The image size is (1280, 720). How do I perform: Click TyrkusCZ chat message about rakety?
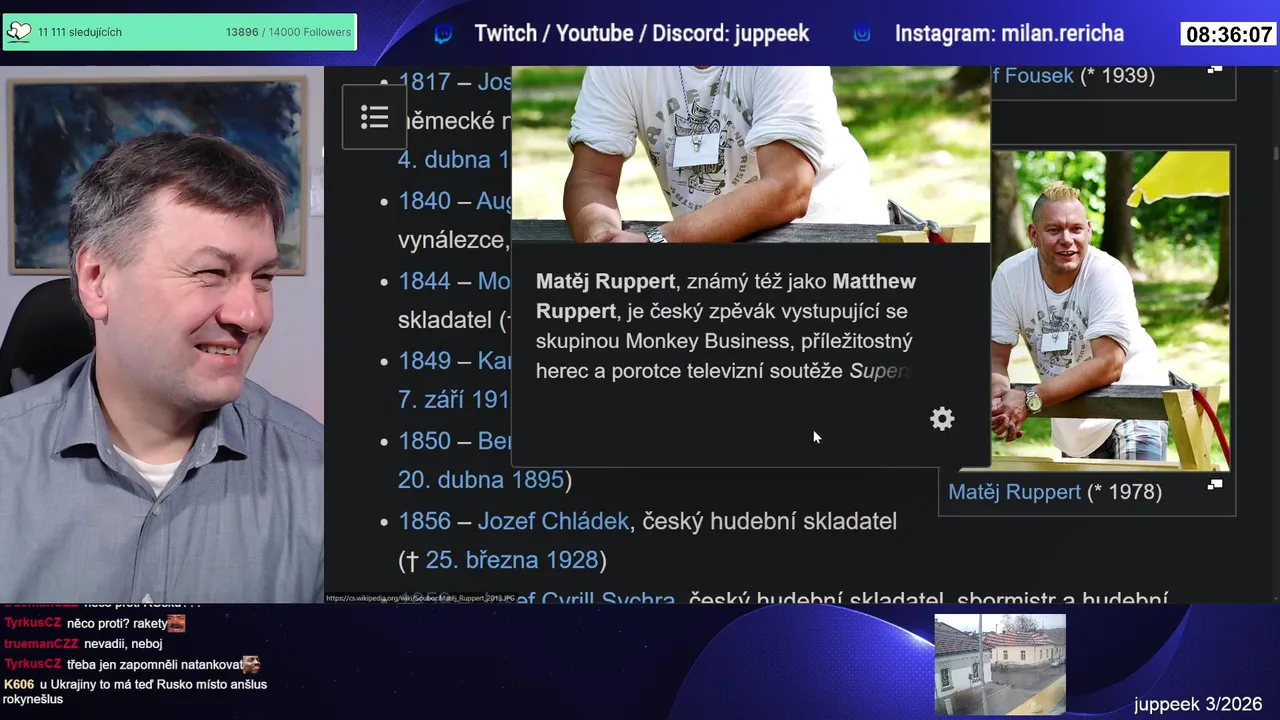(94, 623)
